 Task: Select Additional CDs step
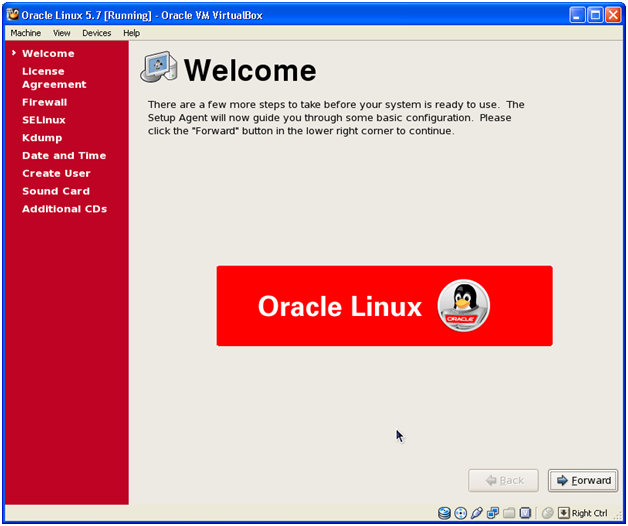click(64, 209)
